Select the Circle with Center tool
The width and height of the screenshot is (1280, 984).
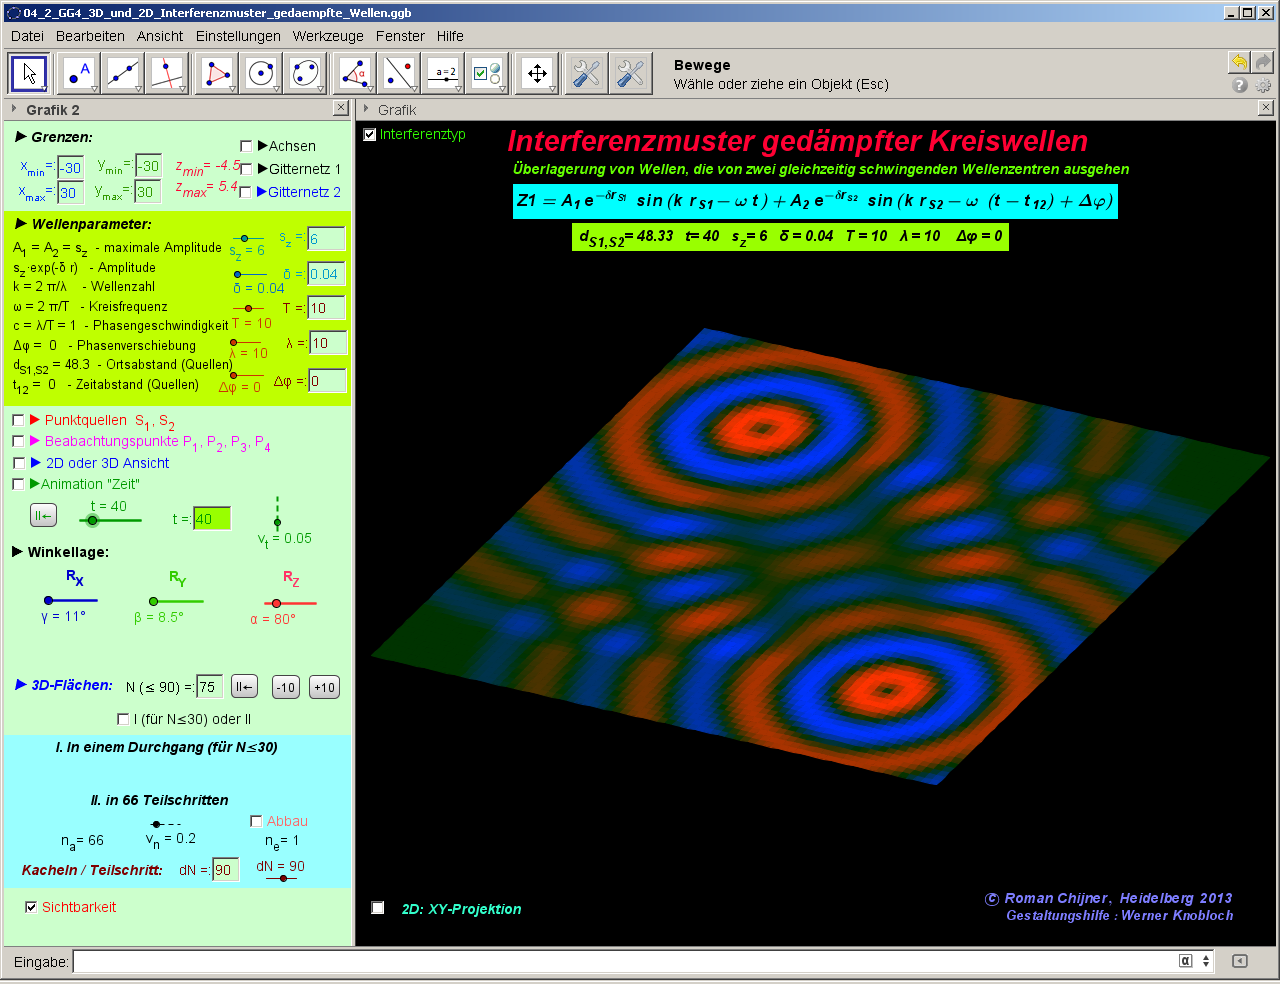pyautogui.click(x=261, y=74)
